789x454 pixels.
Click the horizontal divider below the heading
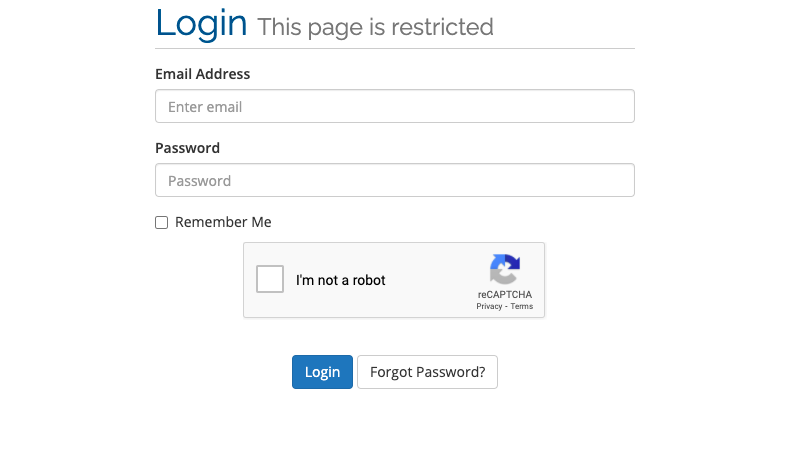pos(394,48)
